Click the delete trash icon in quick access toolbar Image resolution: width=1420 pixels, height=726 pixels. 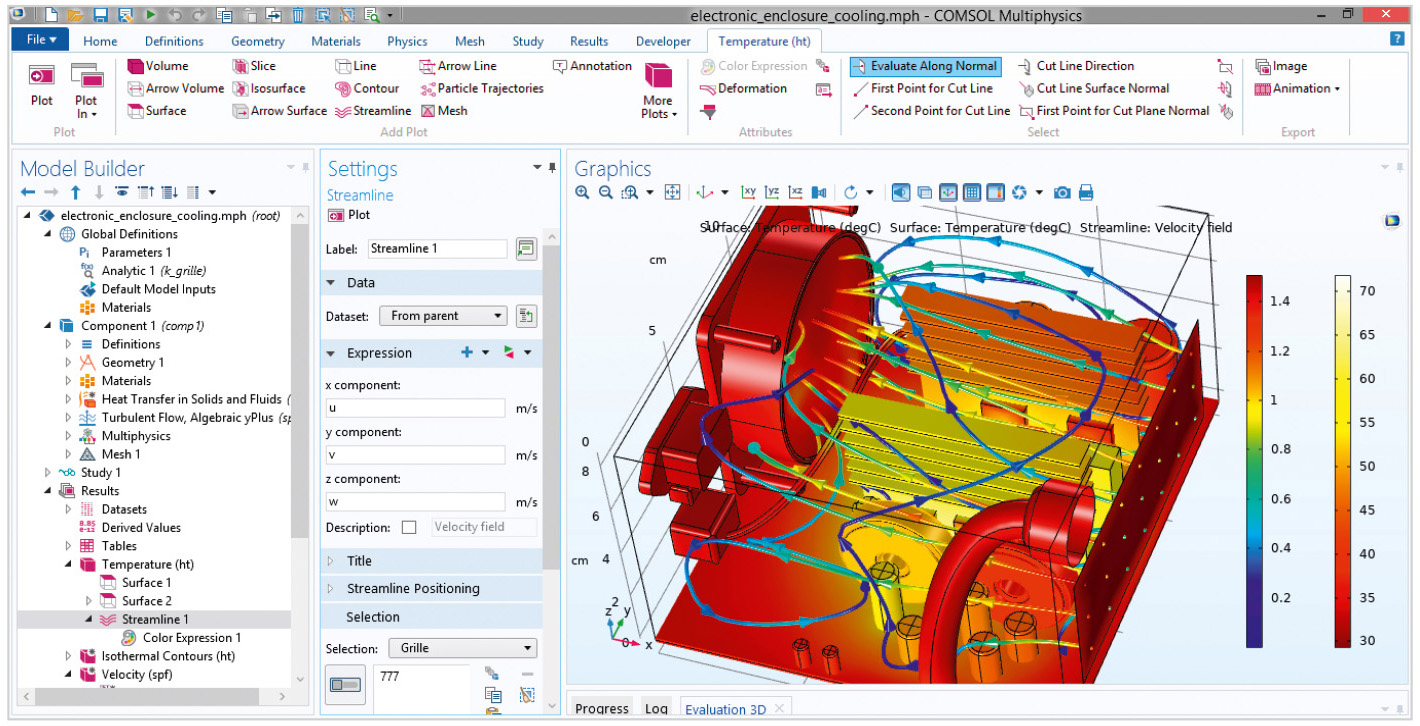(298, 15)
